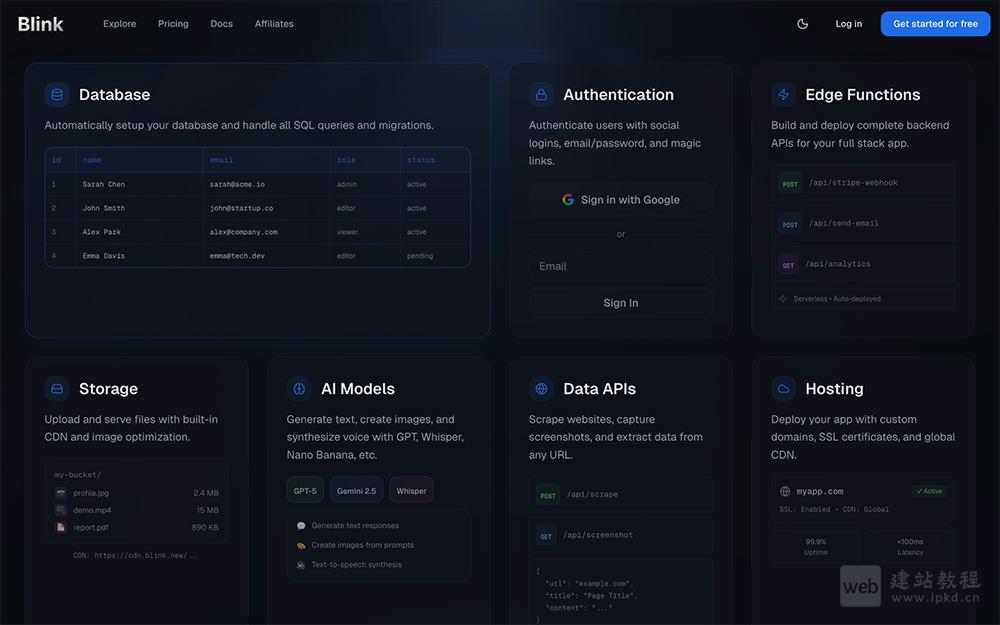Click Sign in with Google button
Screen dimensions: 1000x625
pos(620,200)
